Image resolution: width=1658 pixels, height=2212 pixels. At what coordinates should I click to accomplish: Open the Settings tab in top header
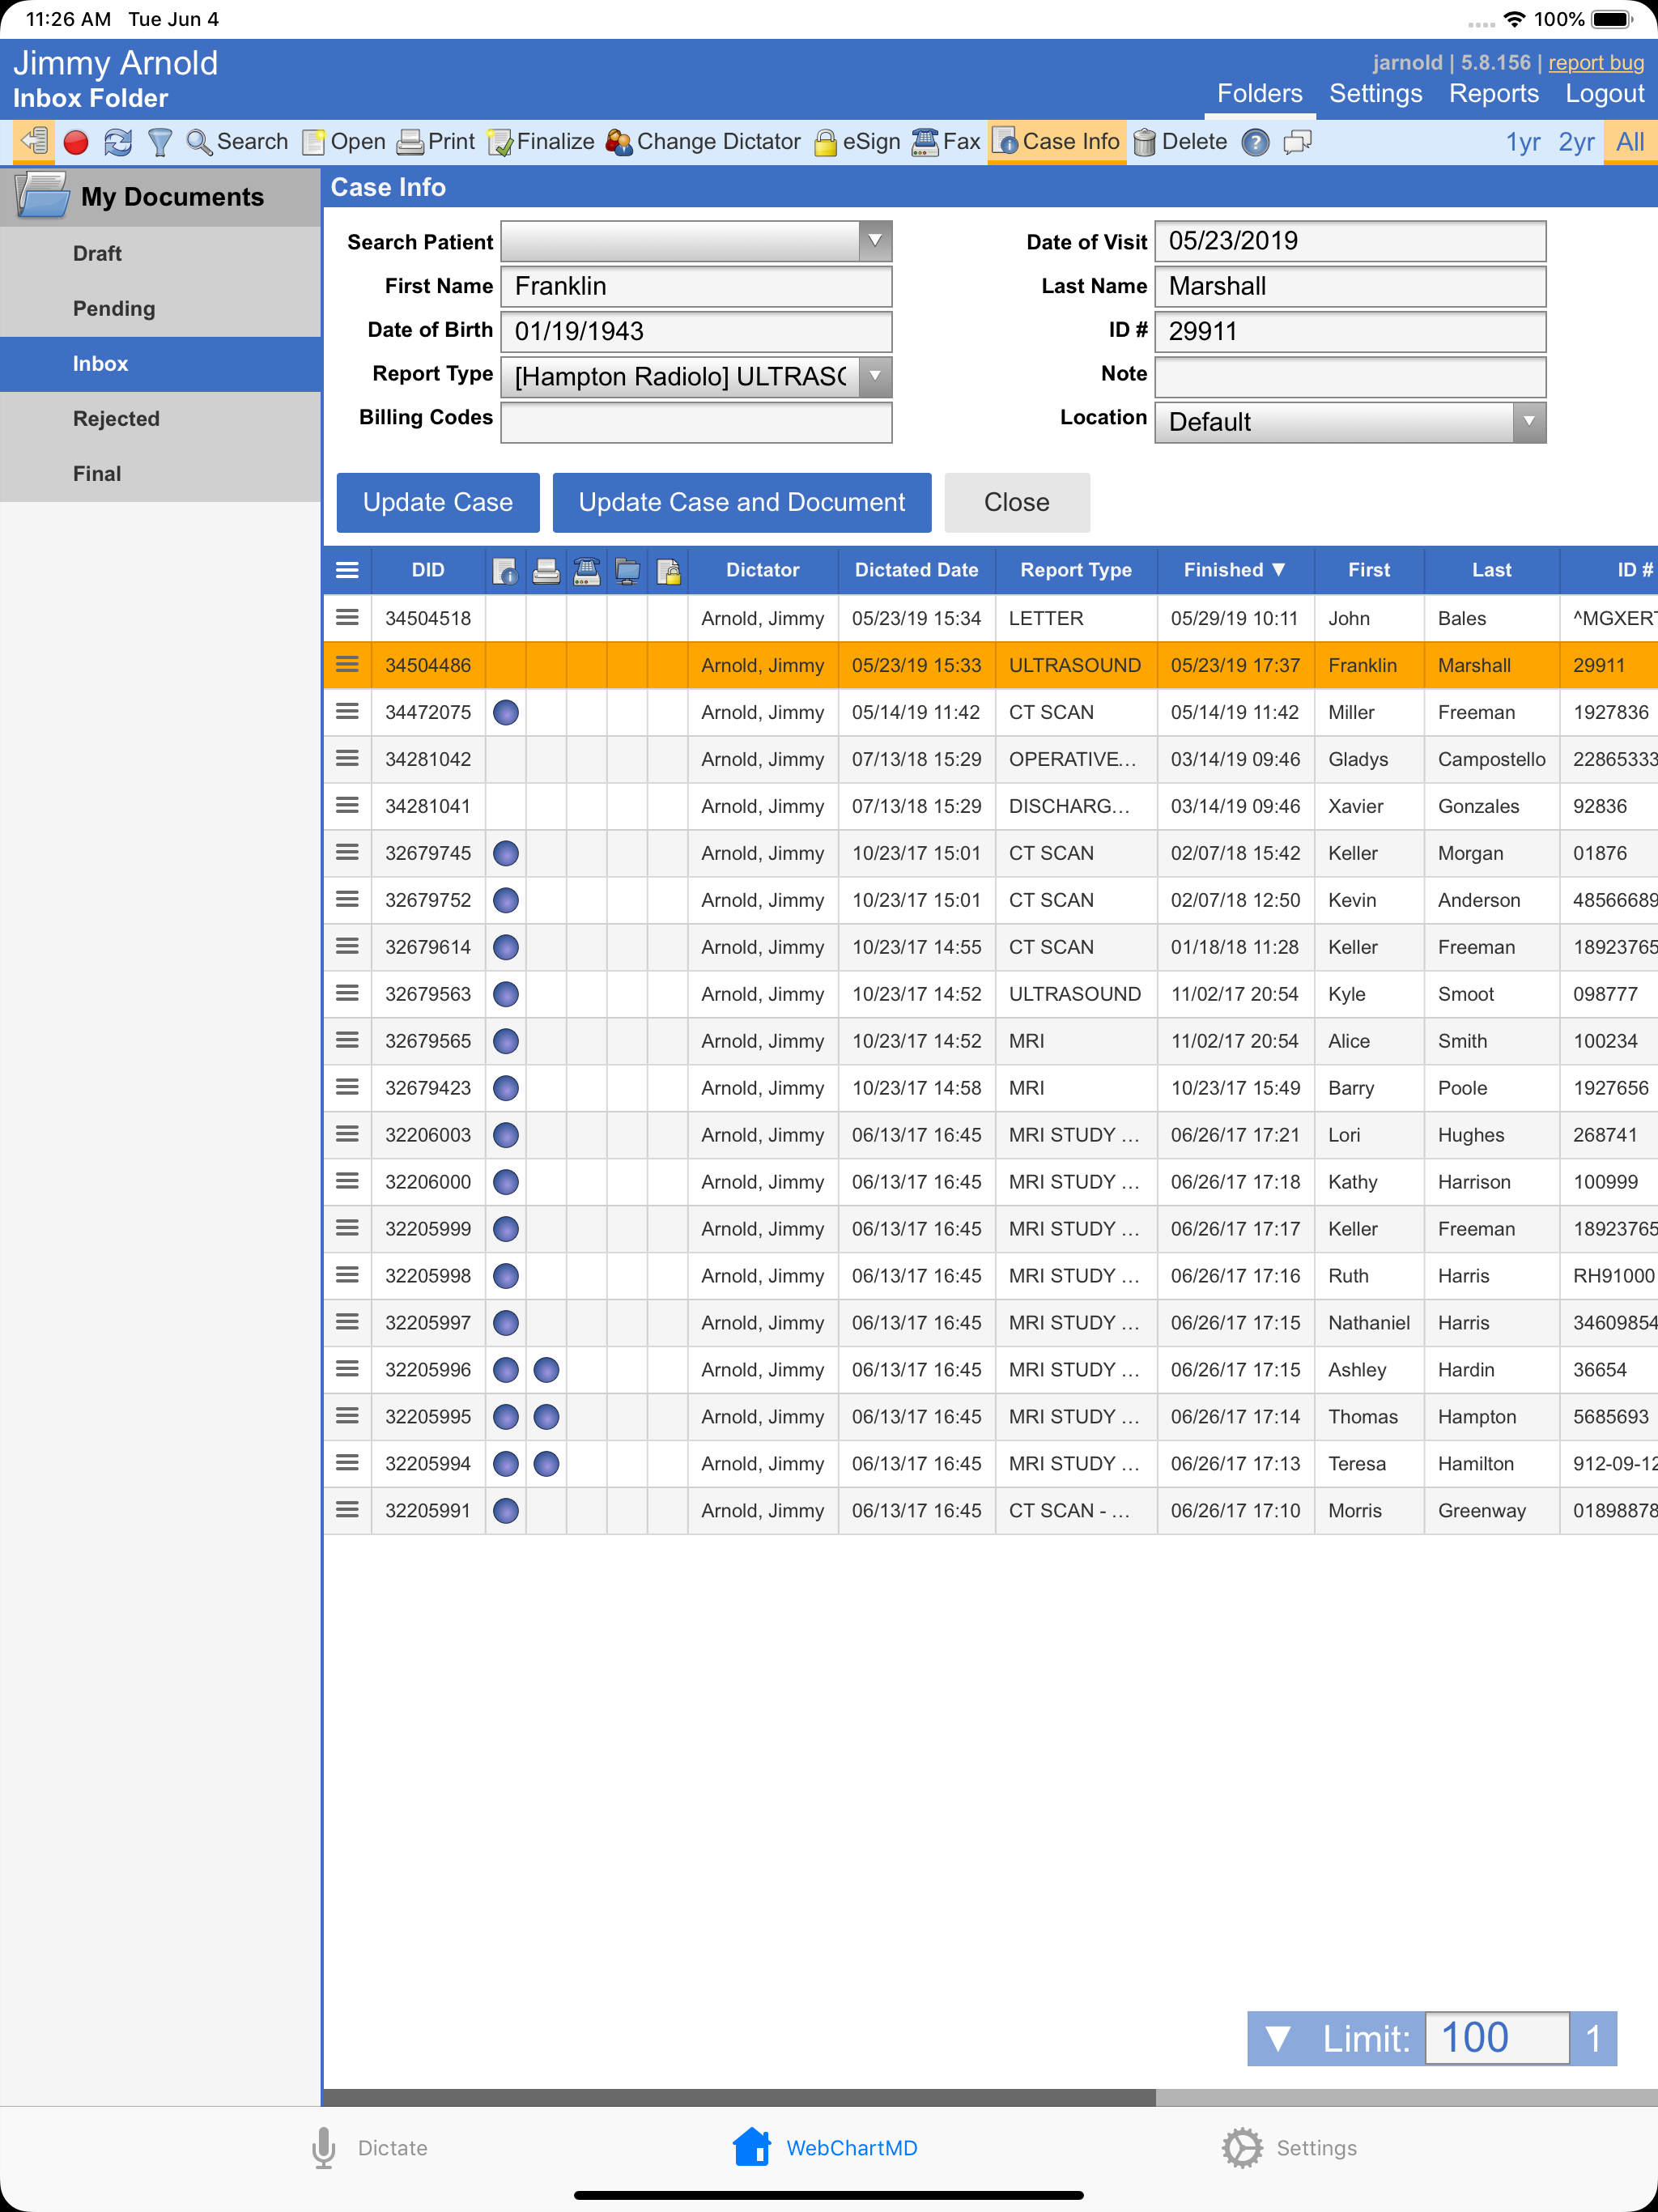[x=1375, y=94]
